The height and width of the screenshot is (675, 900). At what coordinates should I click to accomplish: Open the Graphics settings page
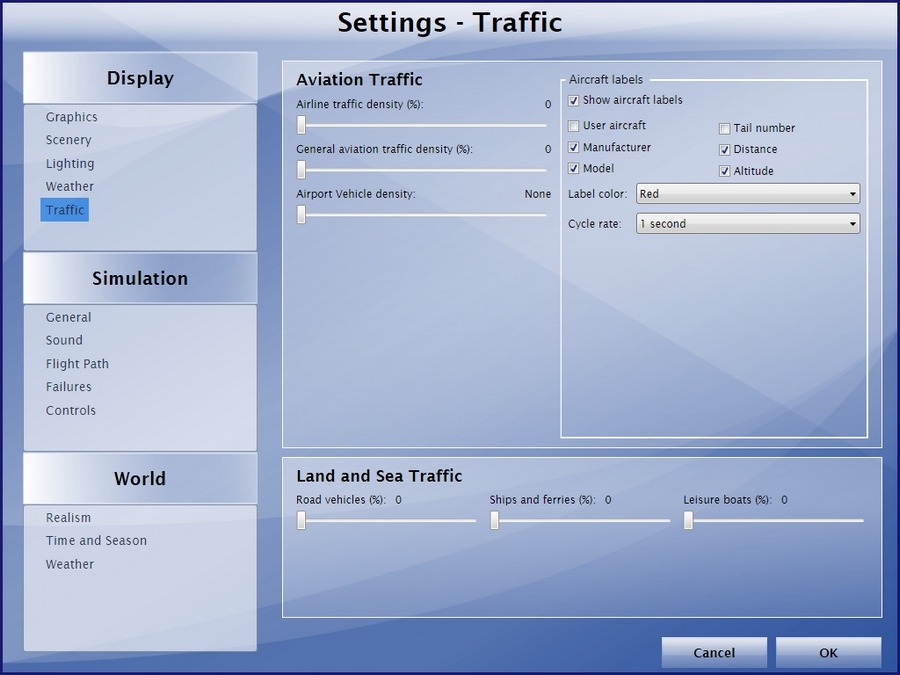(x=72, y=117)
